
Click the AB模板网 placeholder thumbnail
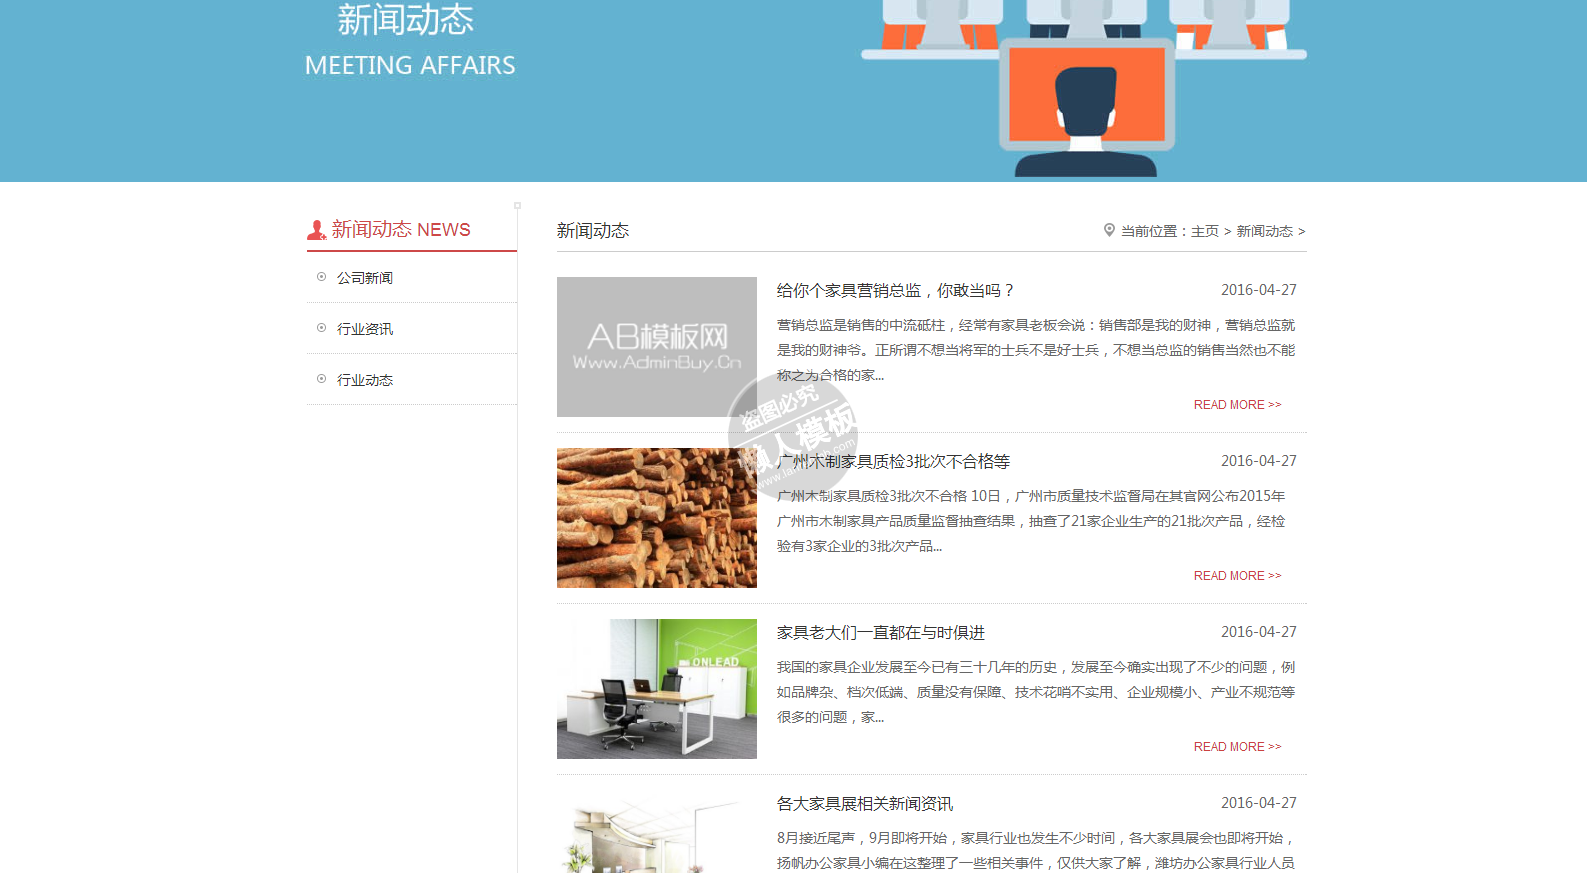tap(656, 347)
